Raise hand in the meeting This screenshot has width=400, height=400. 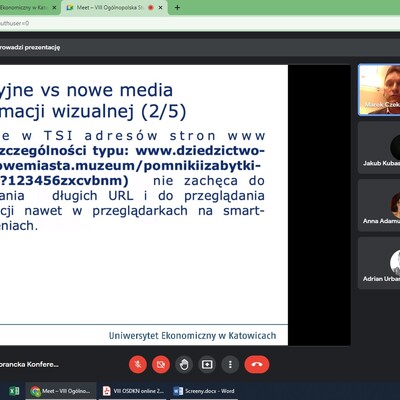184,364
